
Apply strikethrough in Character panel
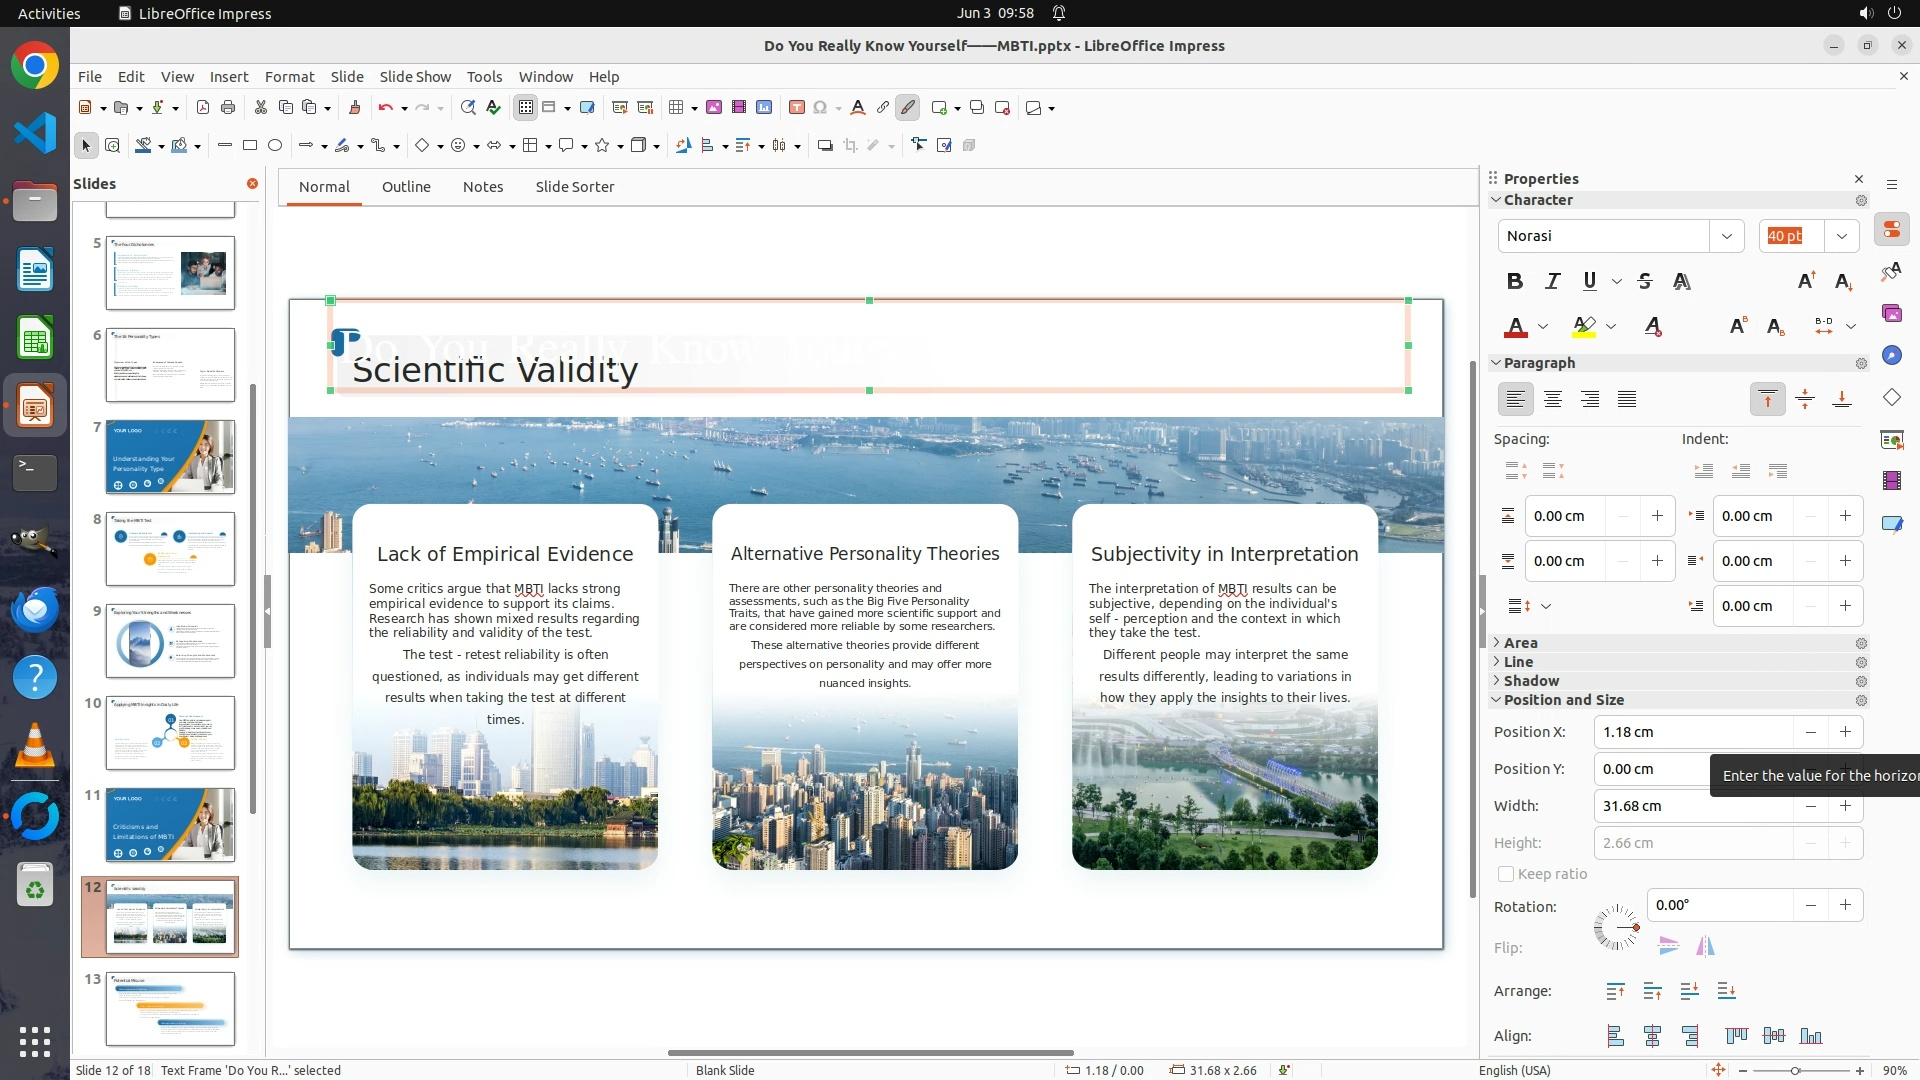[1645, 281]
